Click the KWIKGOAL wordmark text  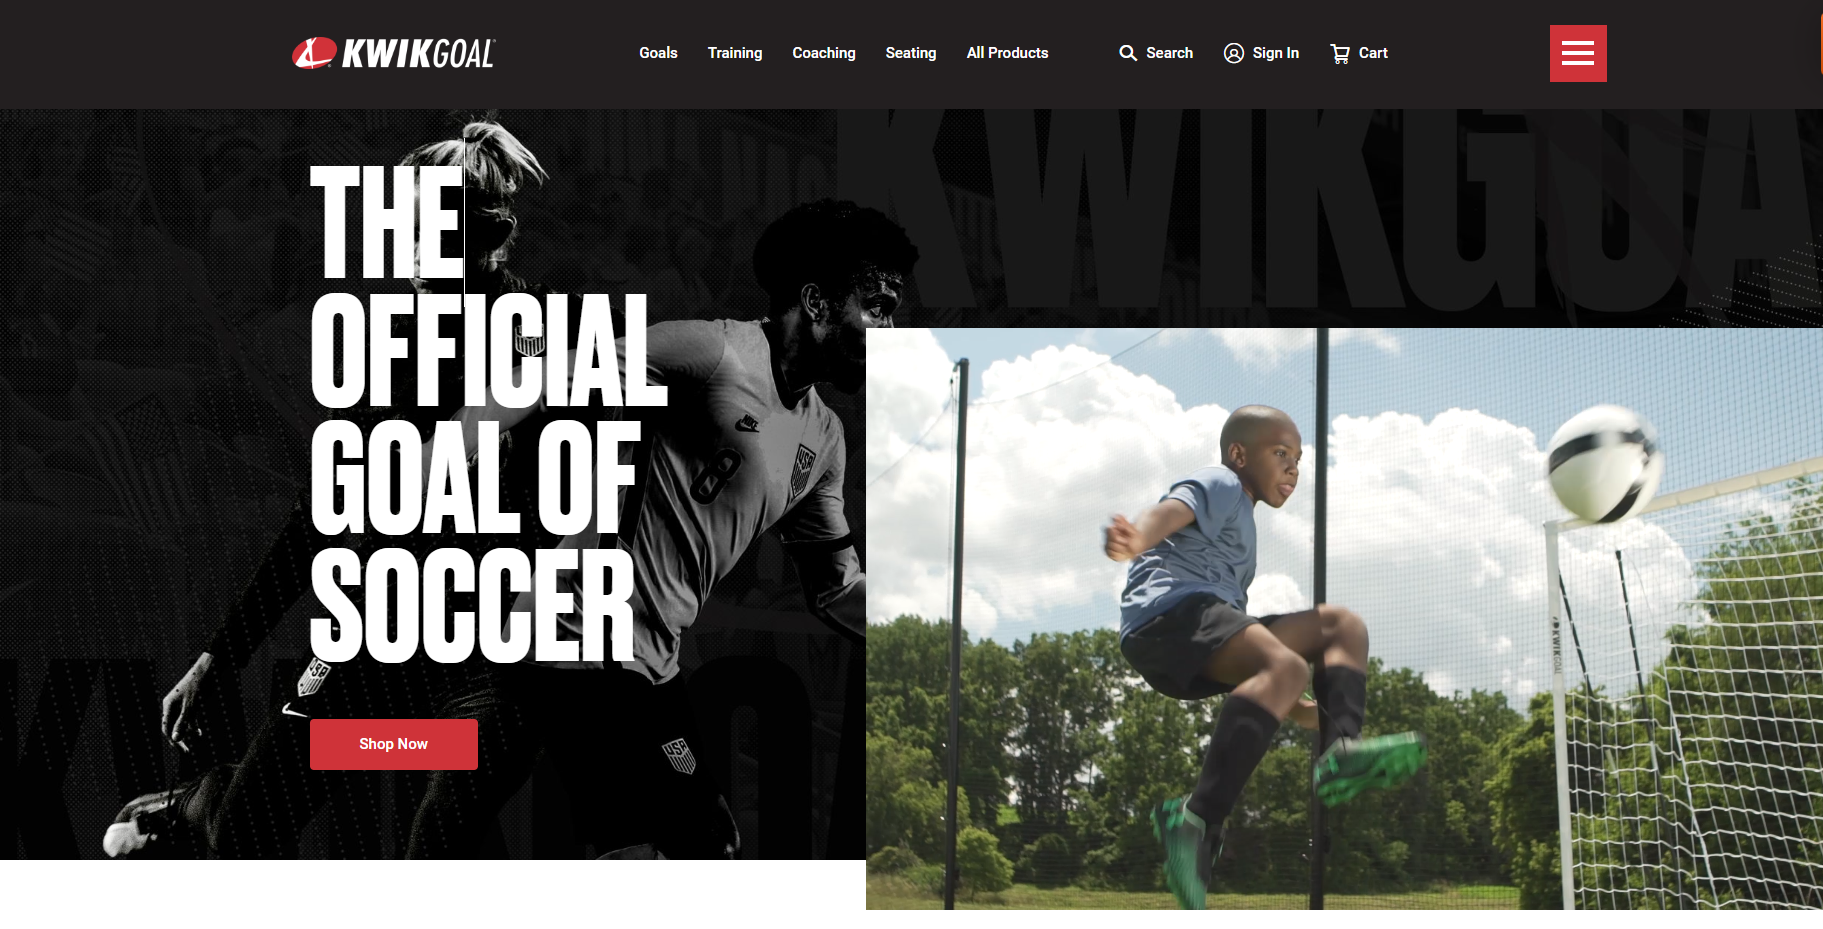pos(418,54)
